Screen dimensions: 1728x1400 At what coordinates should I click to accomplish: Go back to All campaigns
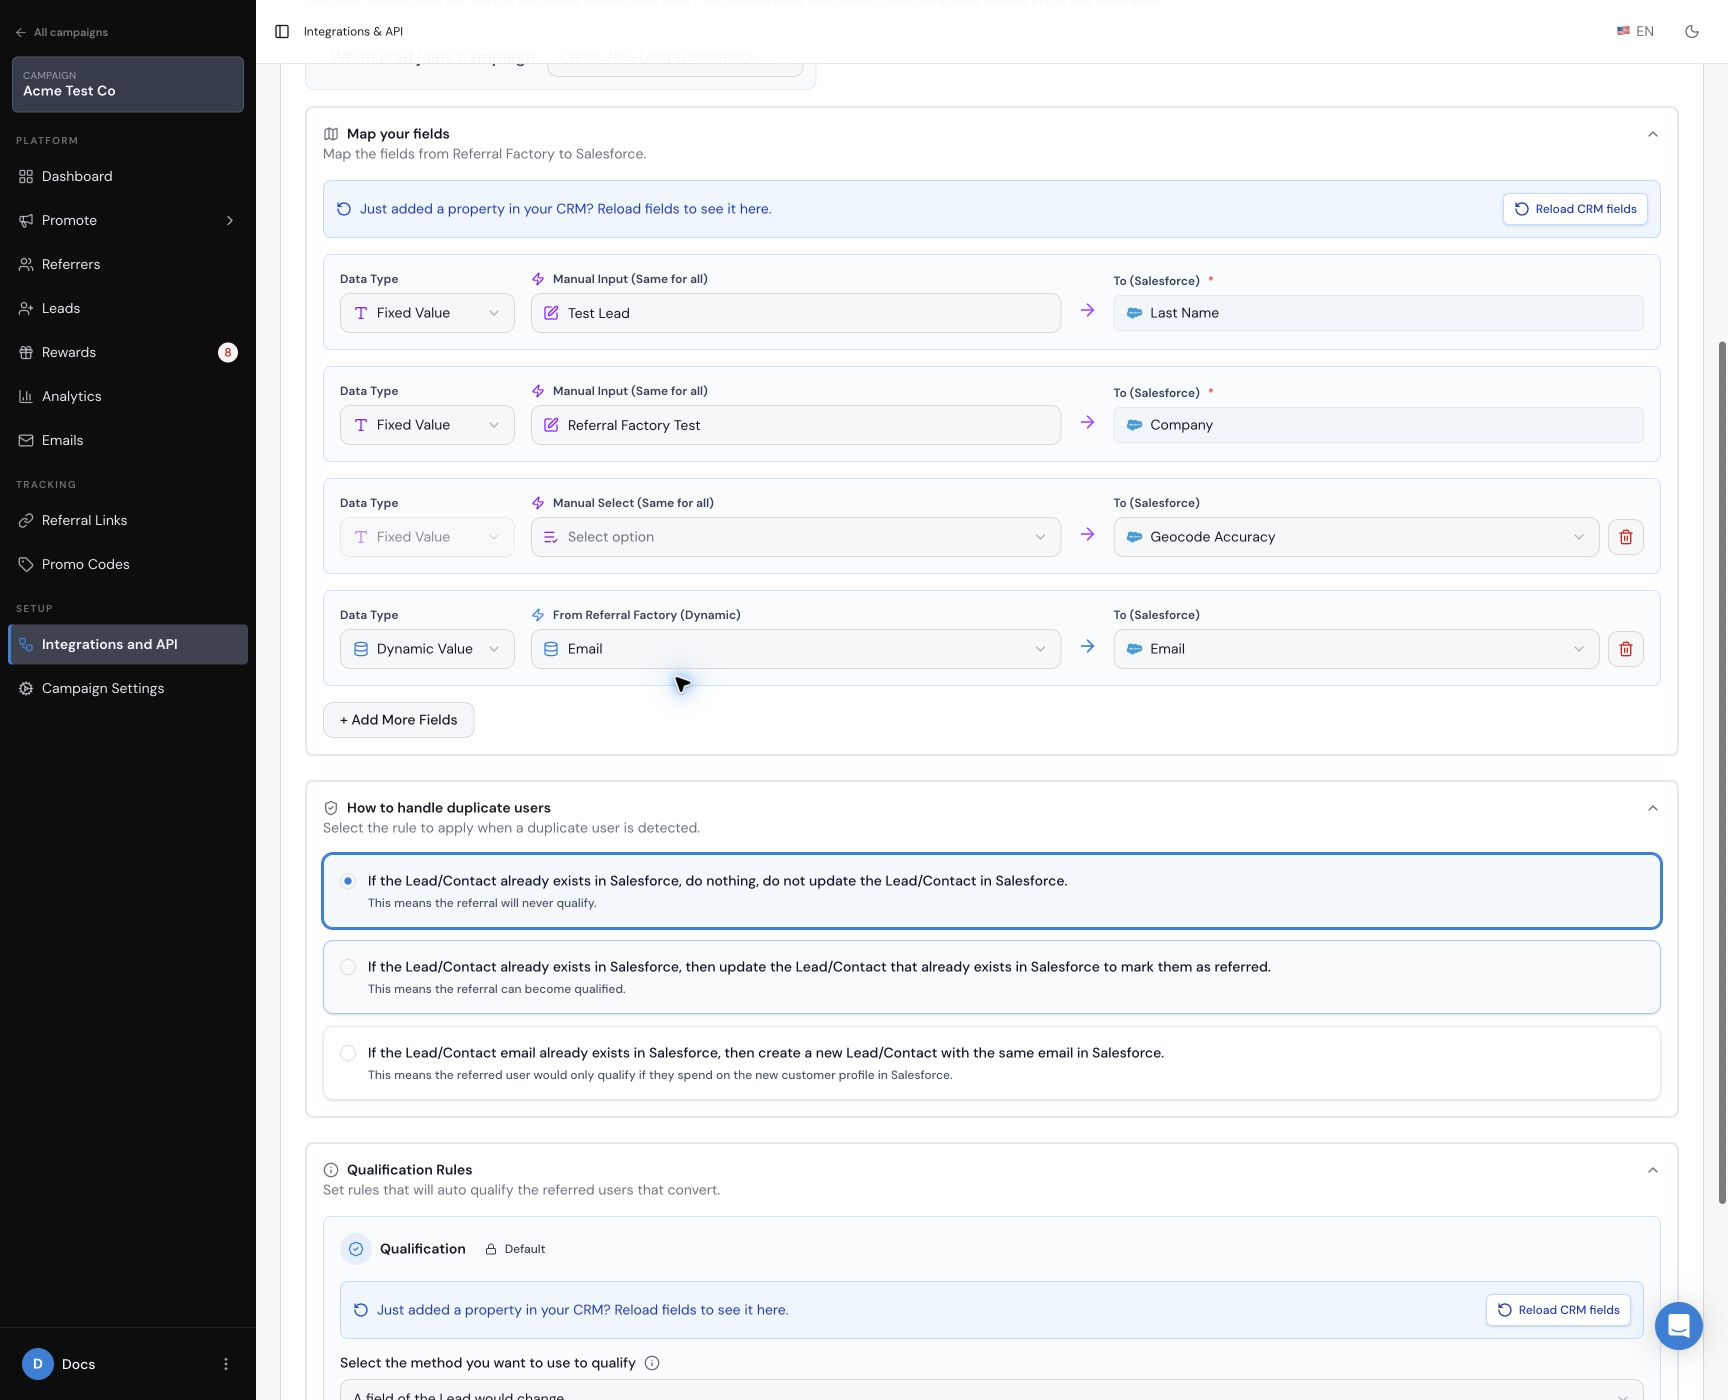coord(62,32)
